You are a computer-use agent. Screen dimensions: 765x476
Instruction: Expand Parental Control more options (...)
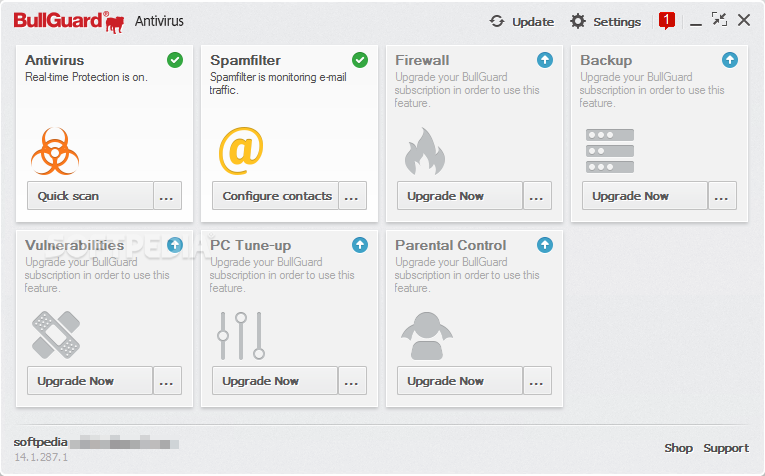click(x=537, y=380)
